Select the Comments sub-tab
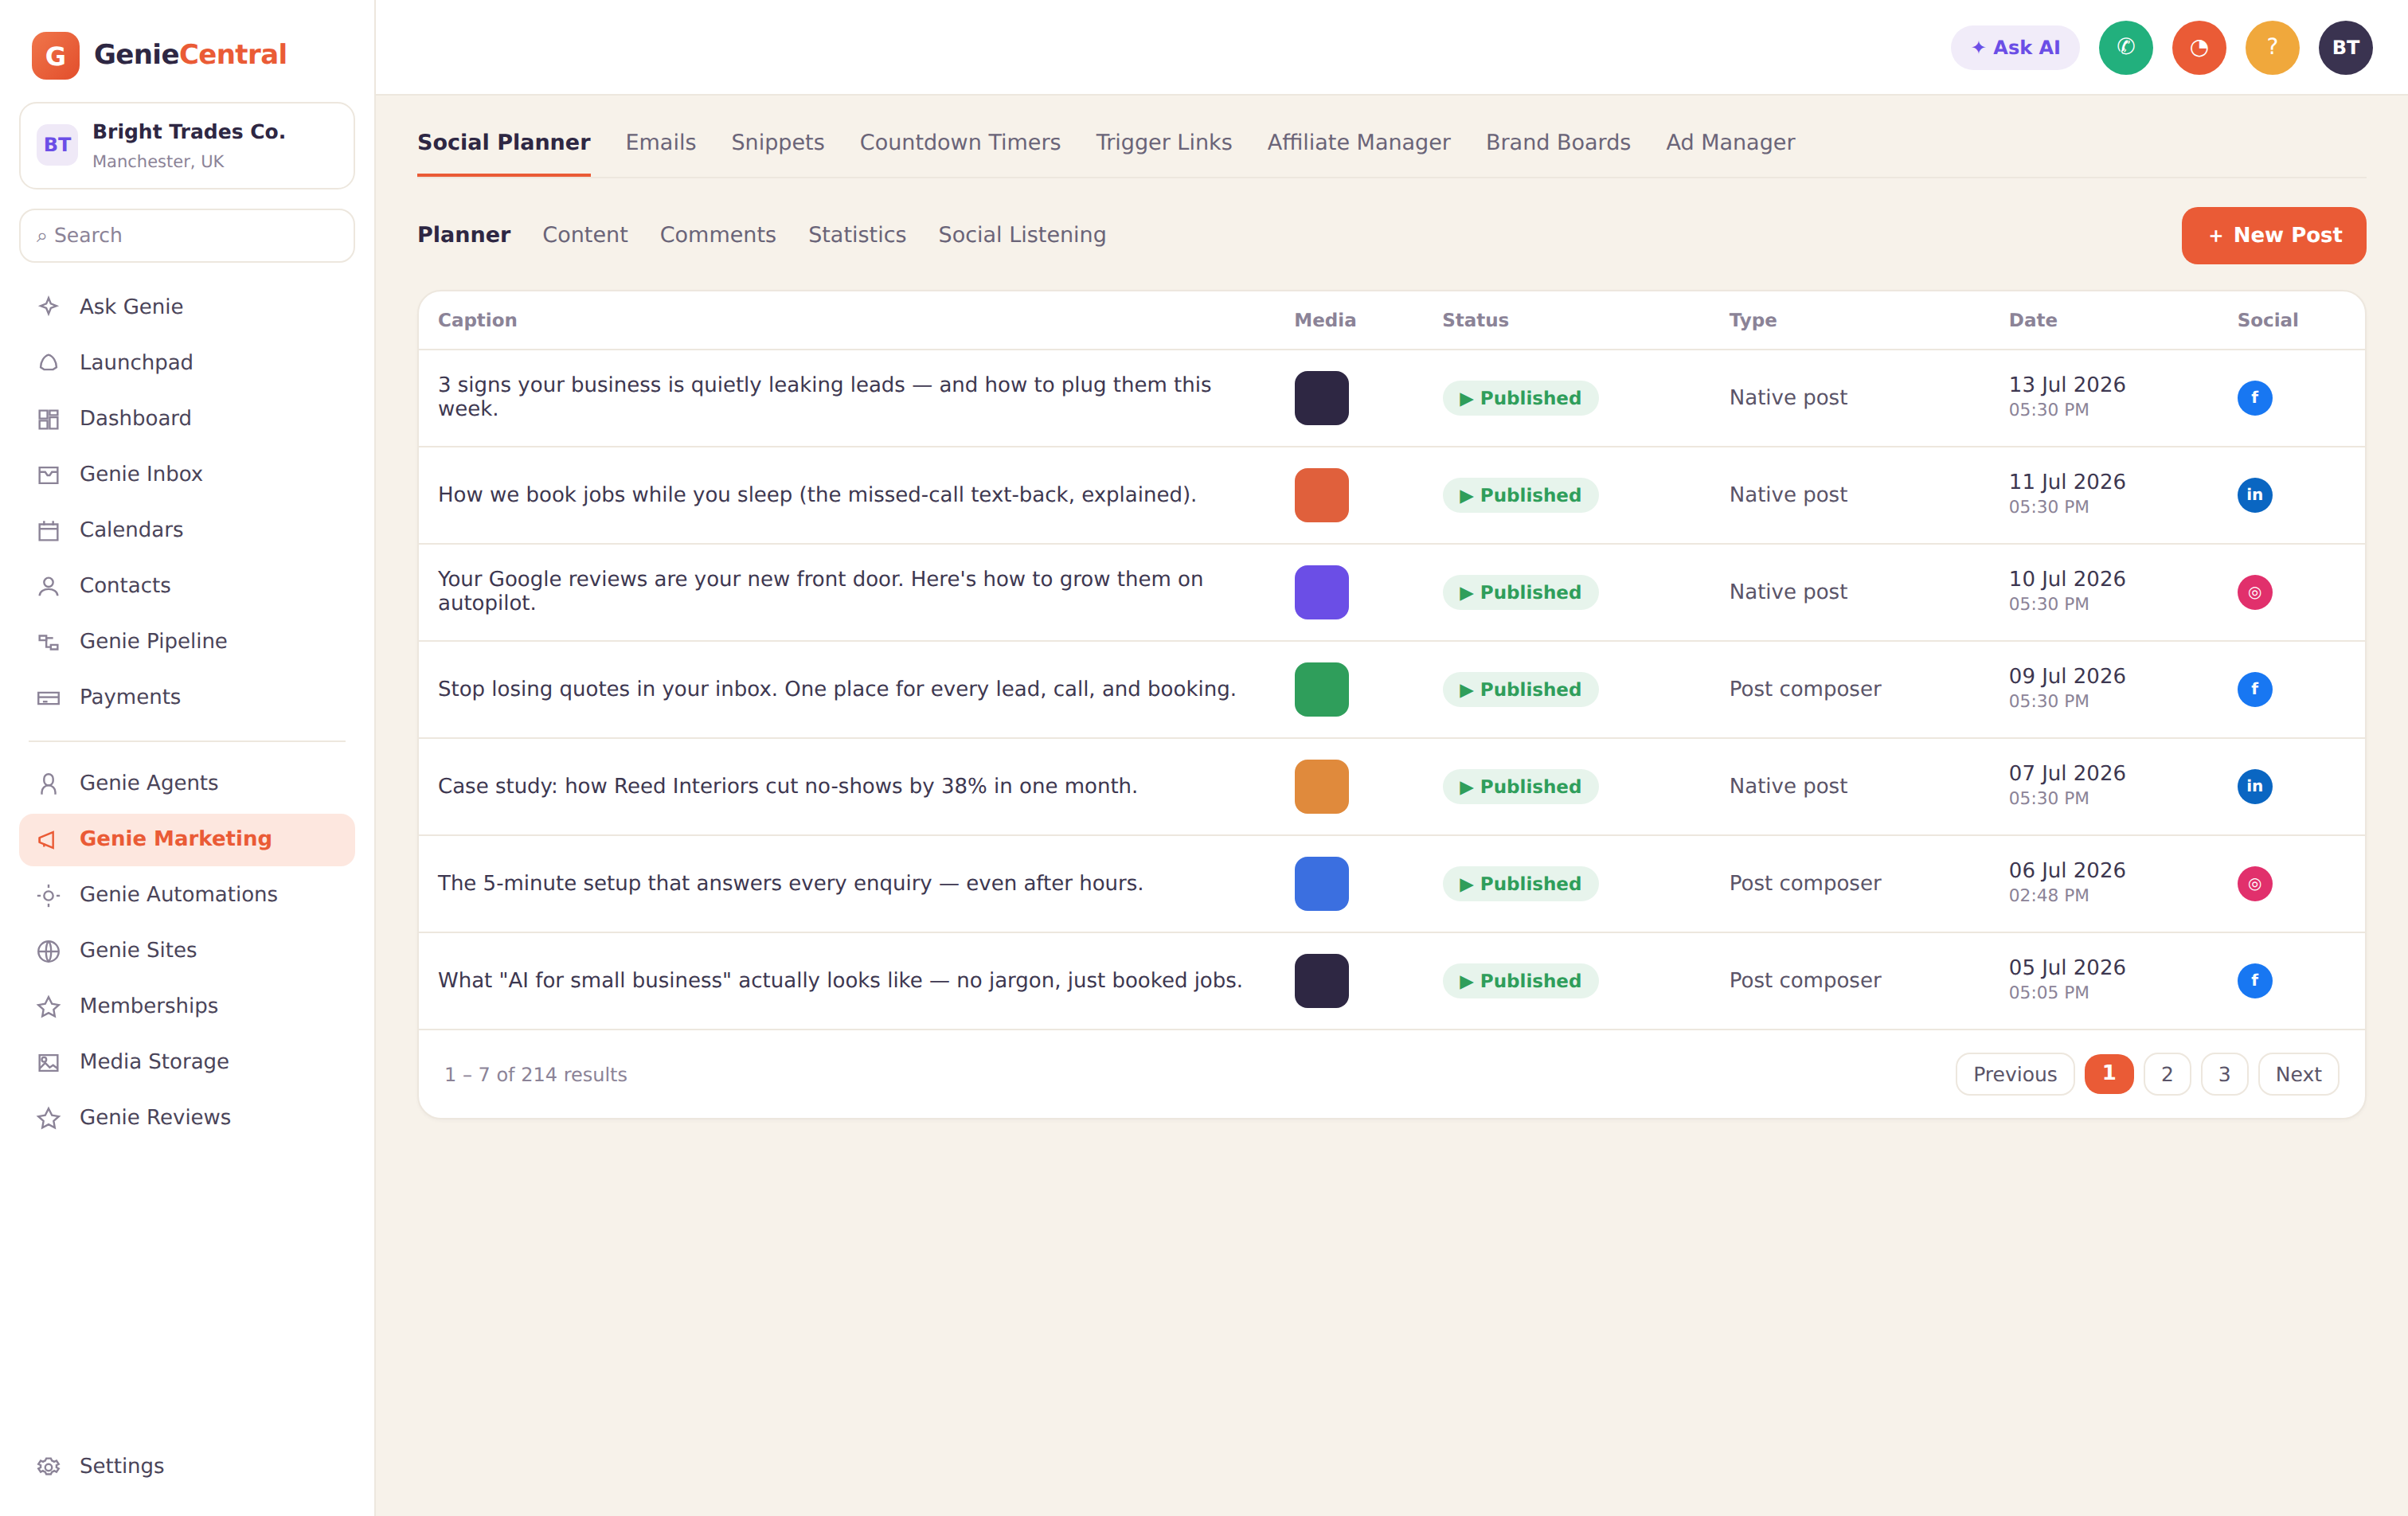 [x=717, y=234]
